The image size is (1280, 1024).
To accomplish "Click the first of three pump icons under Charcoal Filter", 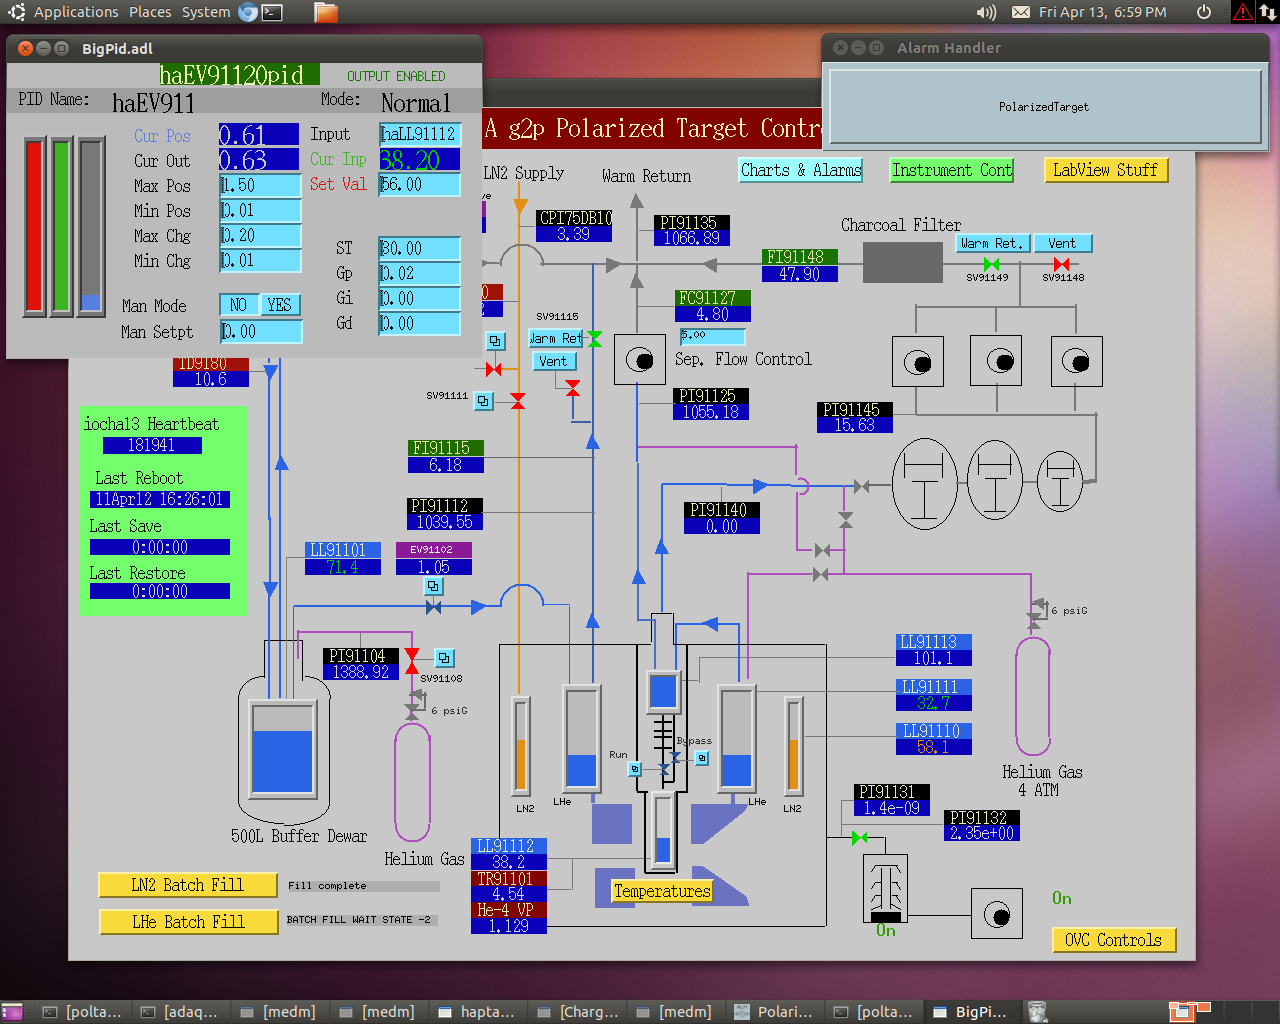I will pyautogui.click(x=918, y=361).
